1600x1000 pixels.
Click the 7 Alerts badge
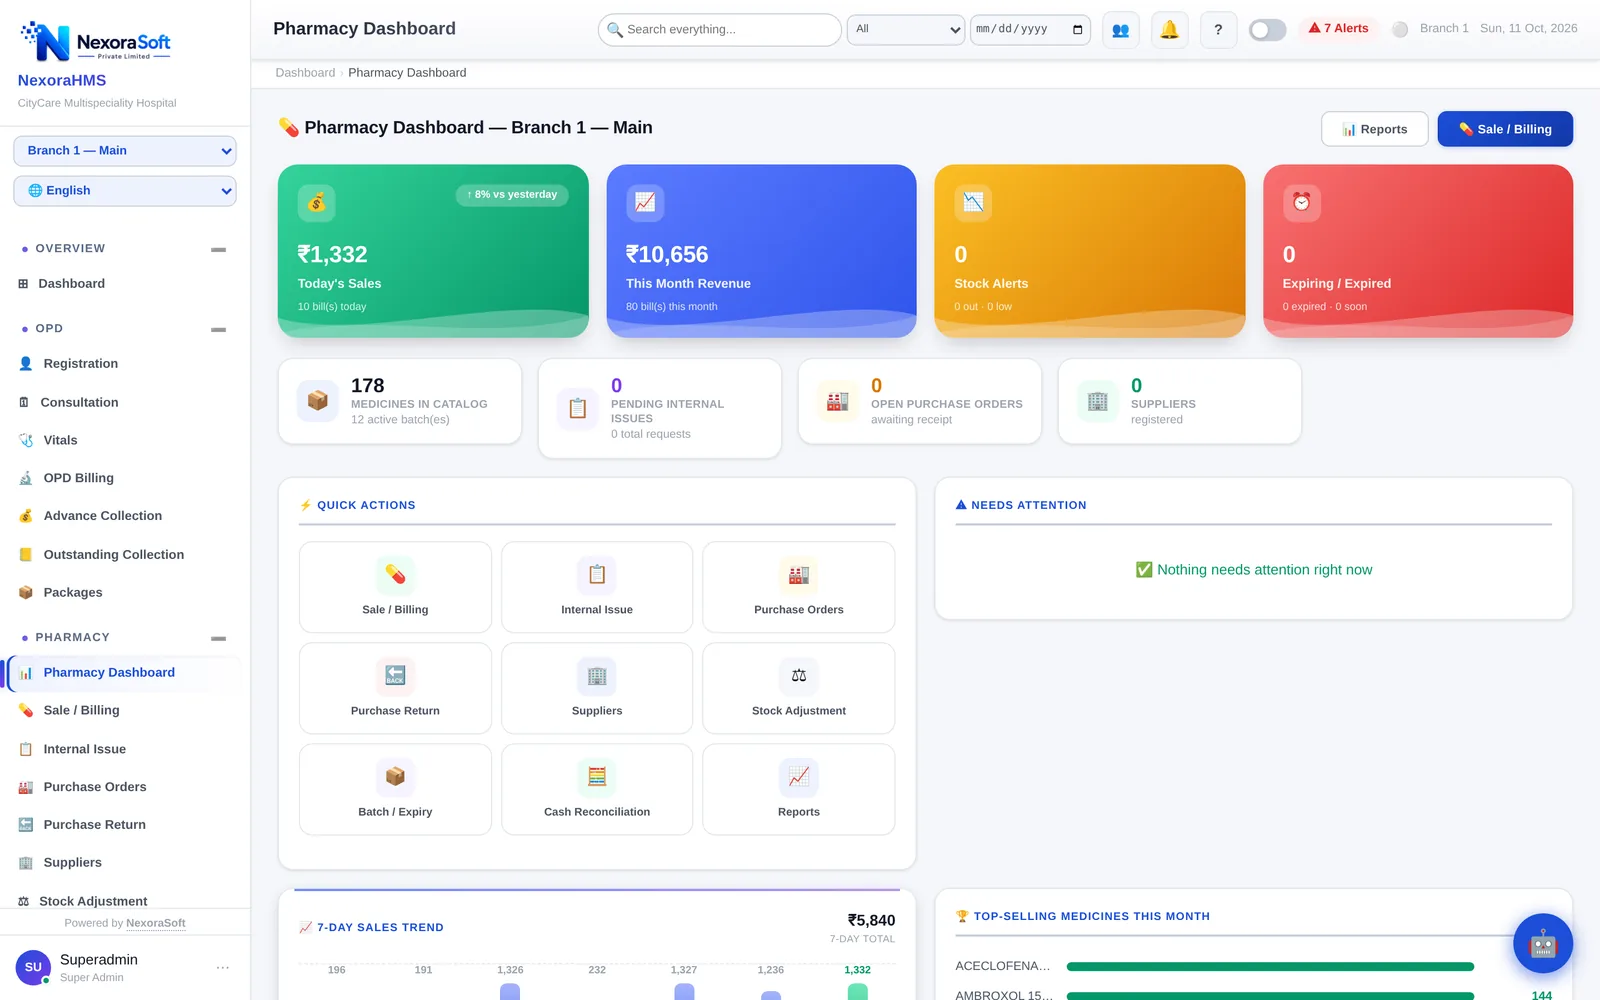[x=1338, y=28]
